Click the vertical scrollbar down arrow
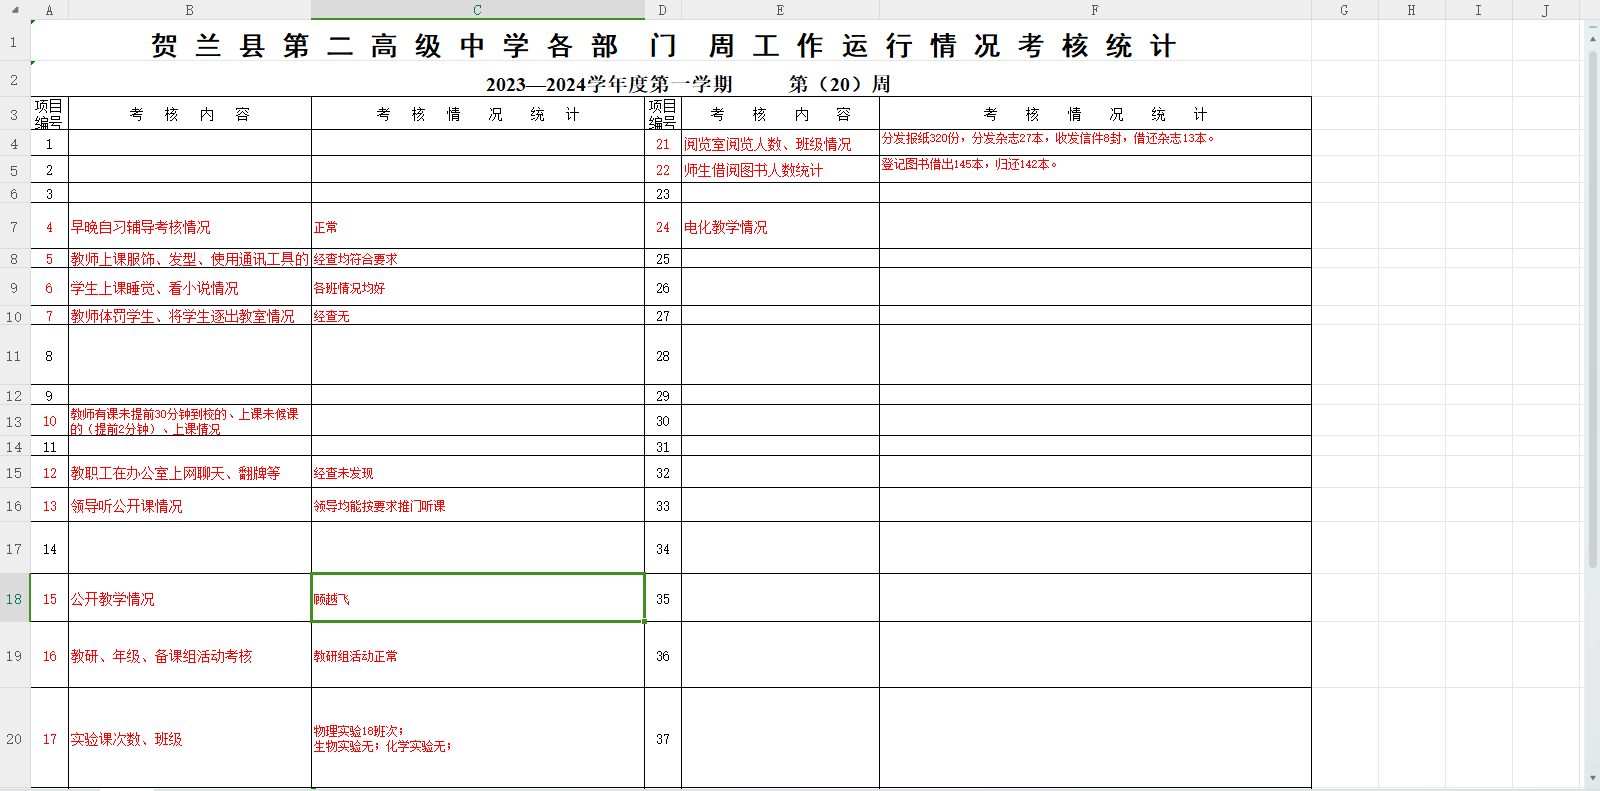Viewport: 1600px width, 791px height. (1592, 778)
